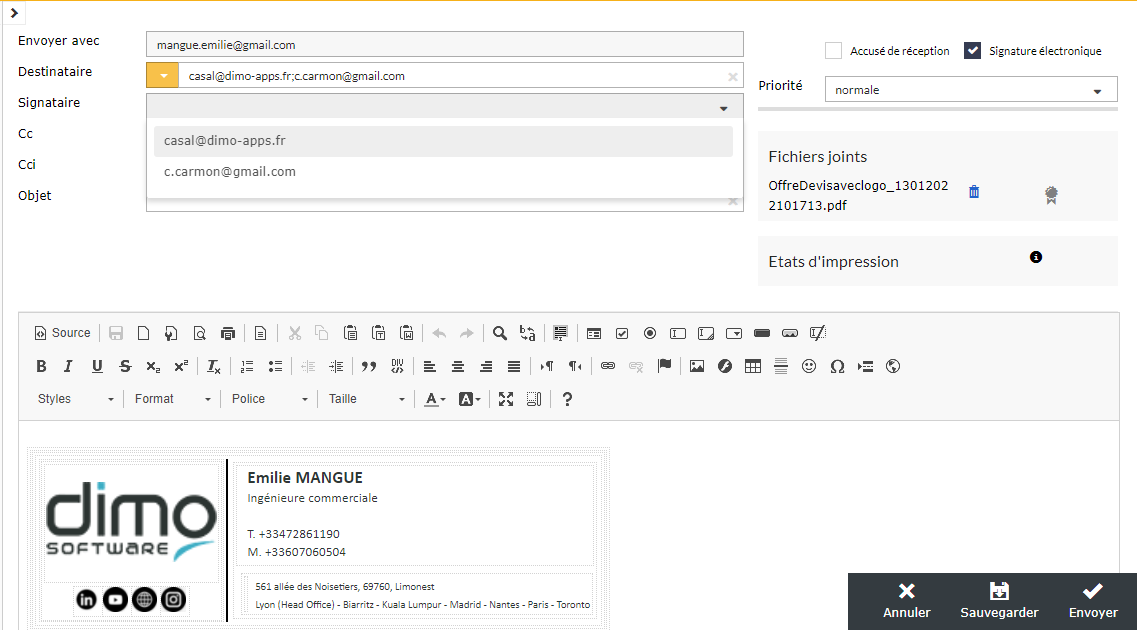Insert an image into the email body
Image resolution: width=1137 pixels, height=630 pixels.
point(697,367)
